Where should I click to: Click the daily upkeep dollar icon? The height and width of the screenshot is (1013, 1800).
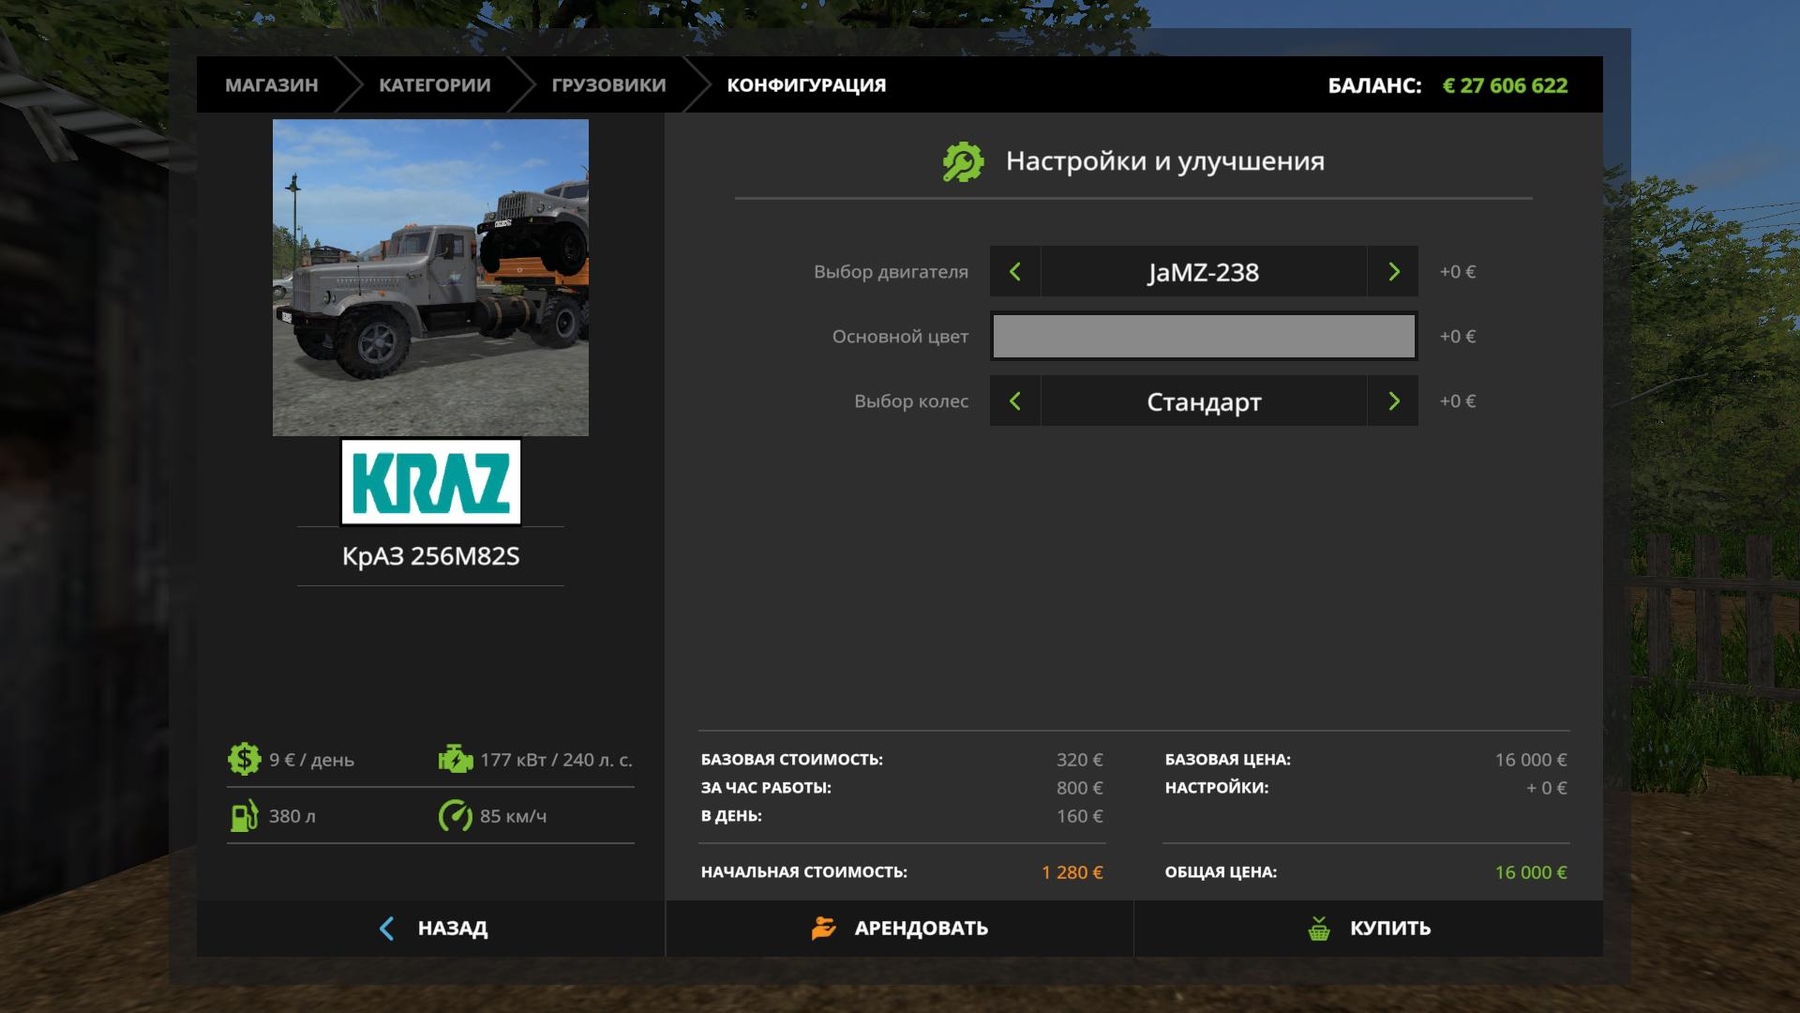tap(244, 759)
